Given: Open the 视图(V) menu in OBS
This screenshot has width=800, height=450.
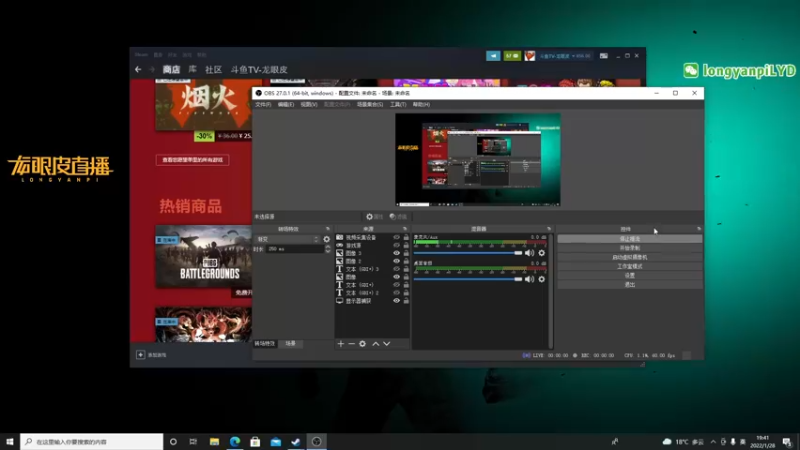Looking at the screenshot, I should [x=309, y=105].
